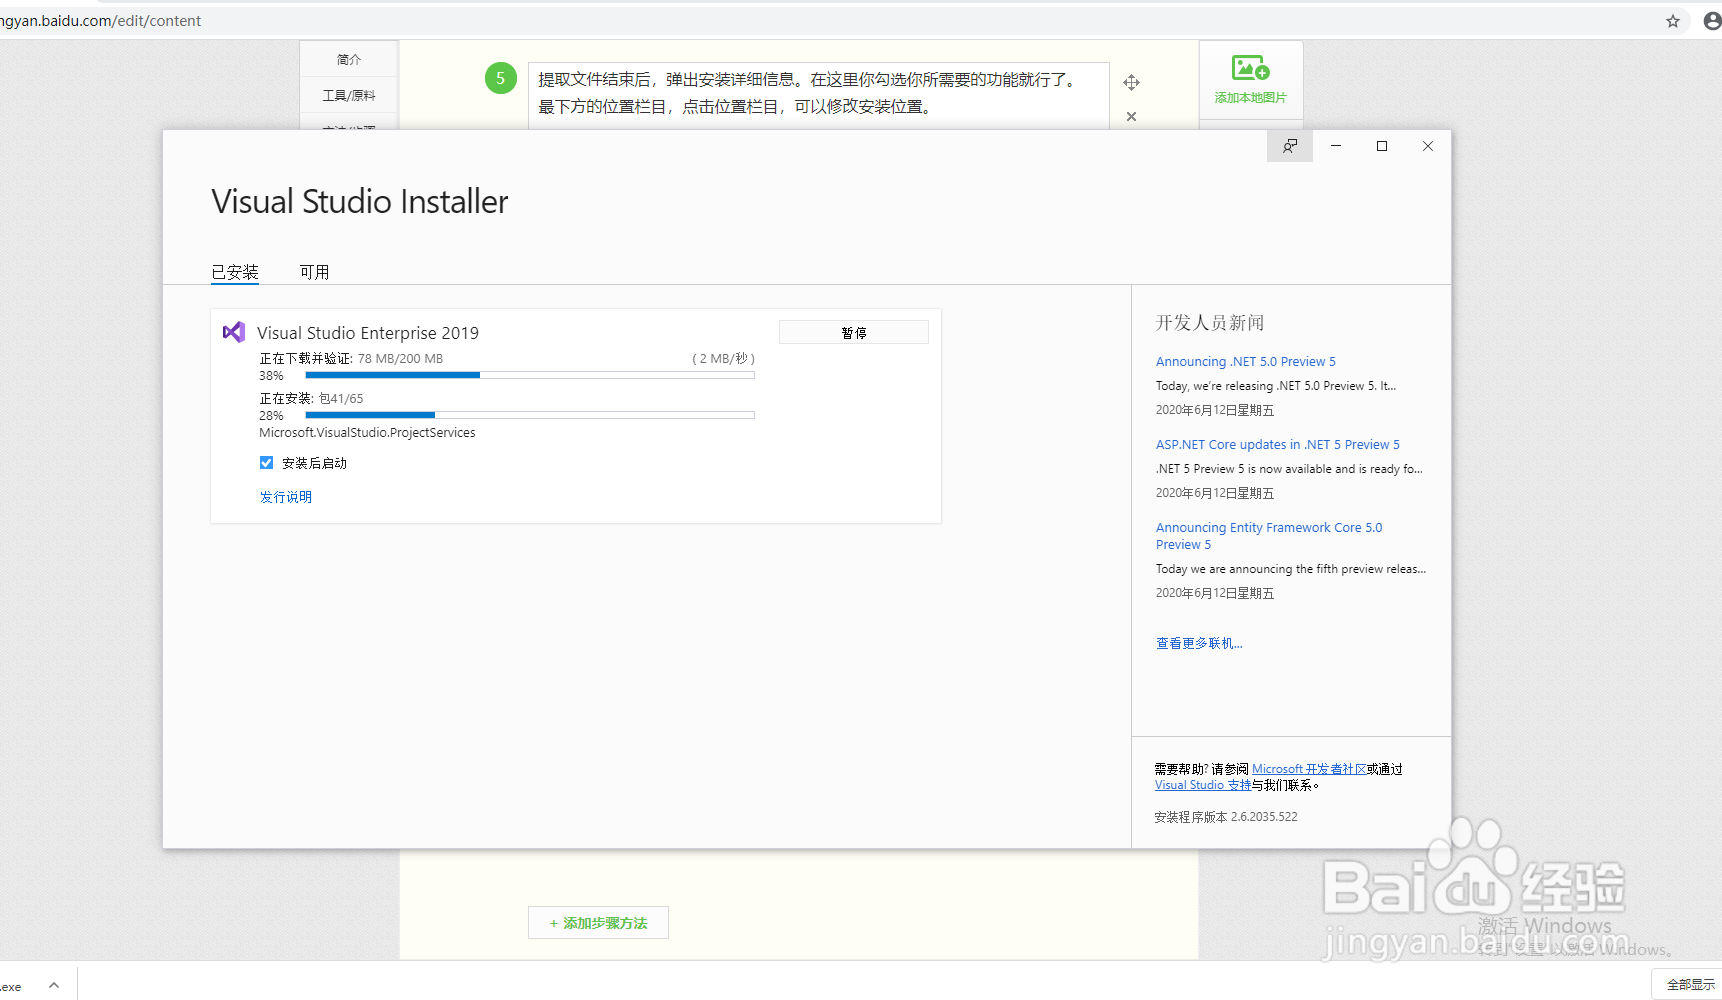Open the Visual Studio 支持 link
This screenshot has width=1722, height=1000.
tap(1203, 785)
